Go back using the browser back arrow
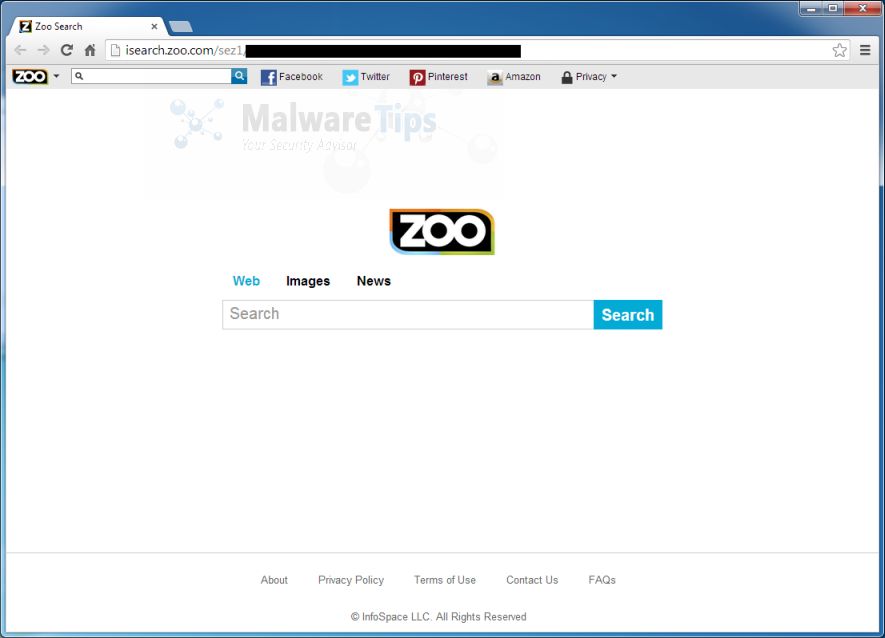 click(20, 50)
